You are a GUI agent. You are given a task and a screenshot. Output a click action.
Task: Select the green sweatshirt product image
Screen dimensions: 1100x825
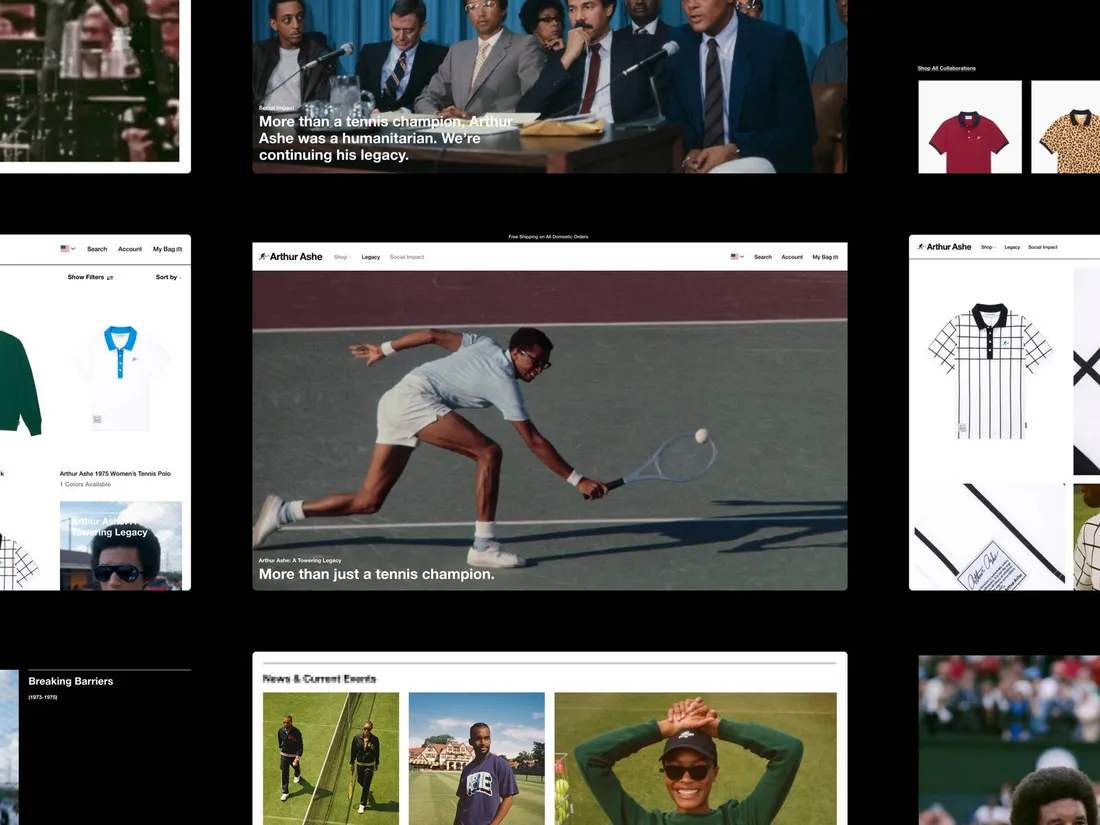click(20, 382)
